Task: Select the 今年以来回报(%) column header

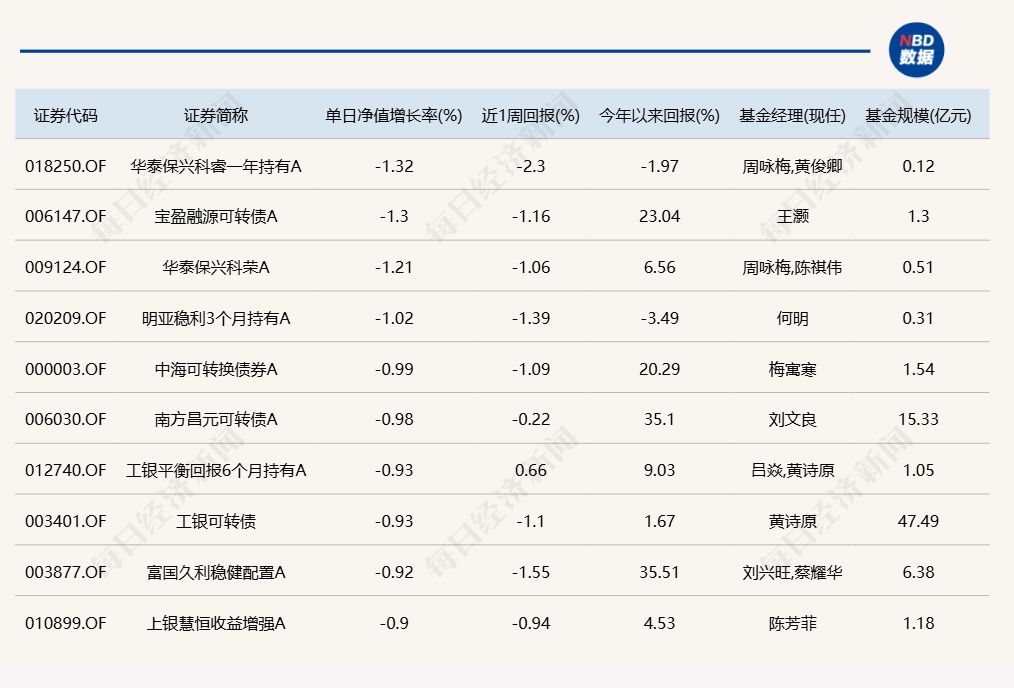Action: [660, 116]
